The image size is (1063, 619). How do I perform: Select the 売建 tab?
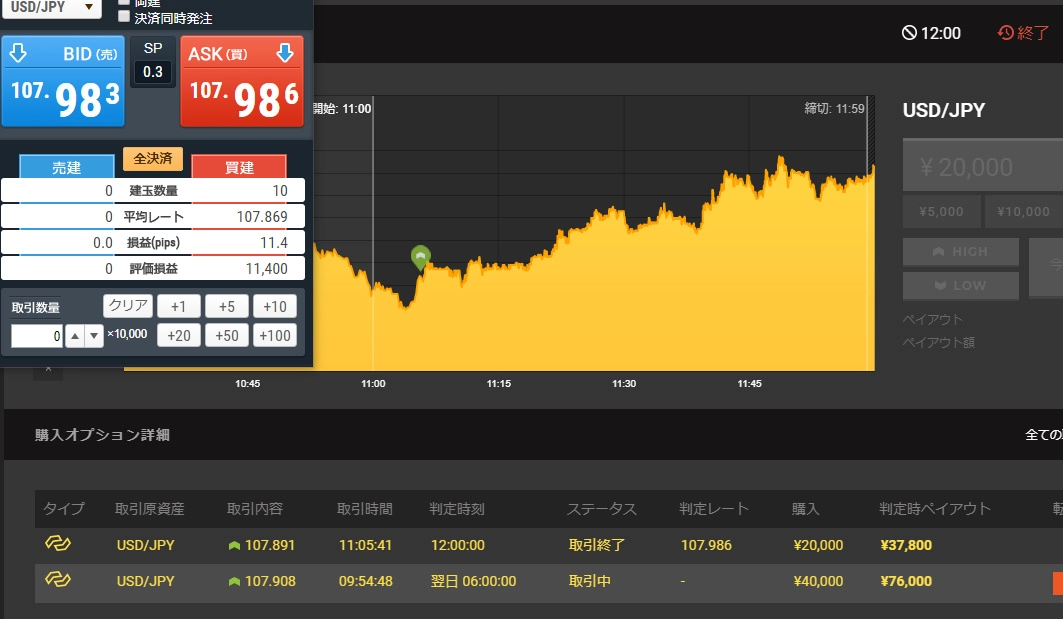pos(66,167)
